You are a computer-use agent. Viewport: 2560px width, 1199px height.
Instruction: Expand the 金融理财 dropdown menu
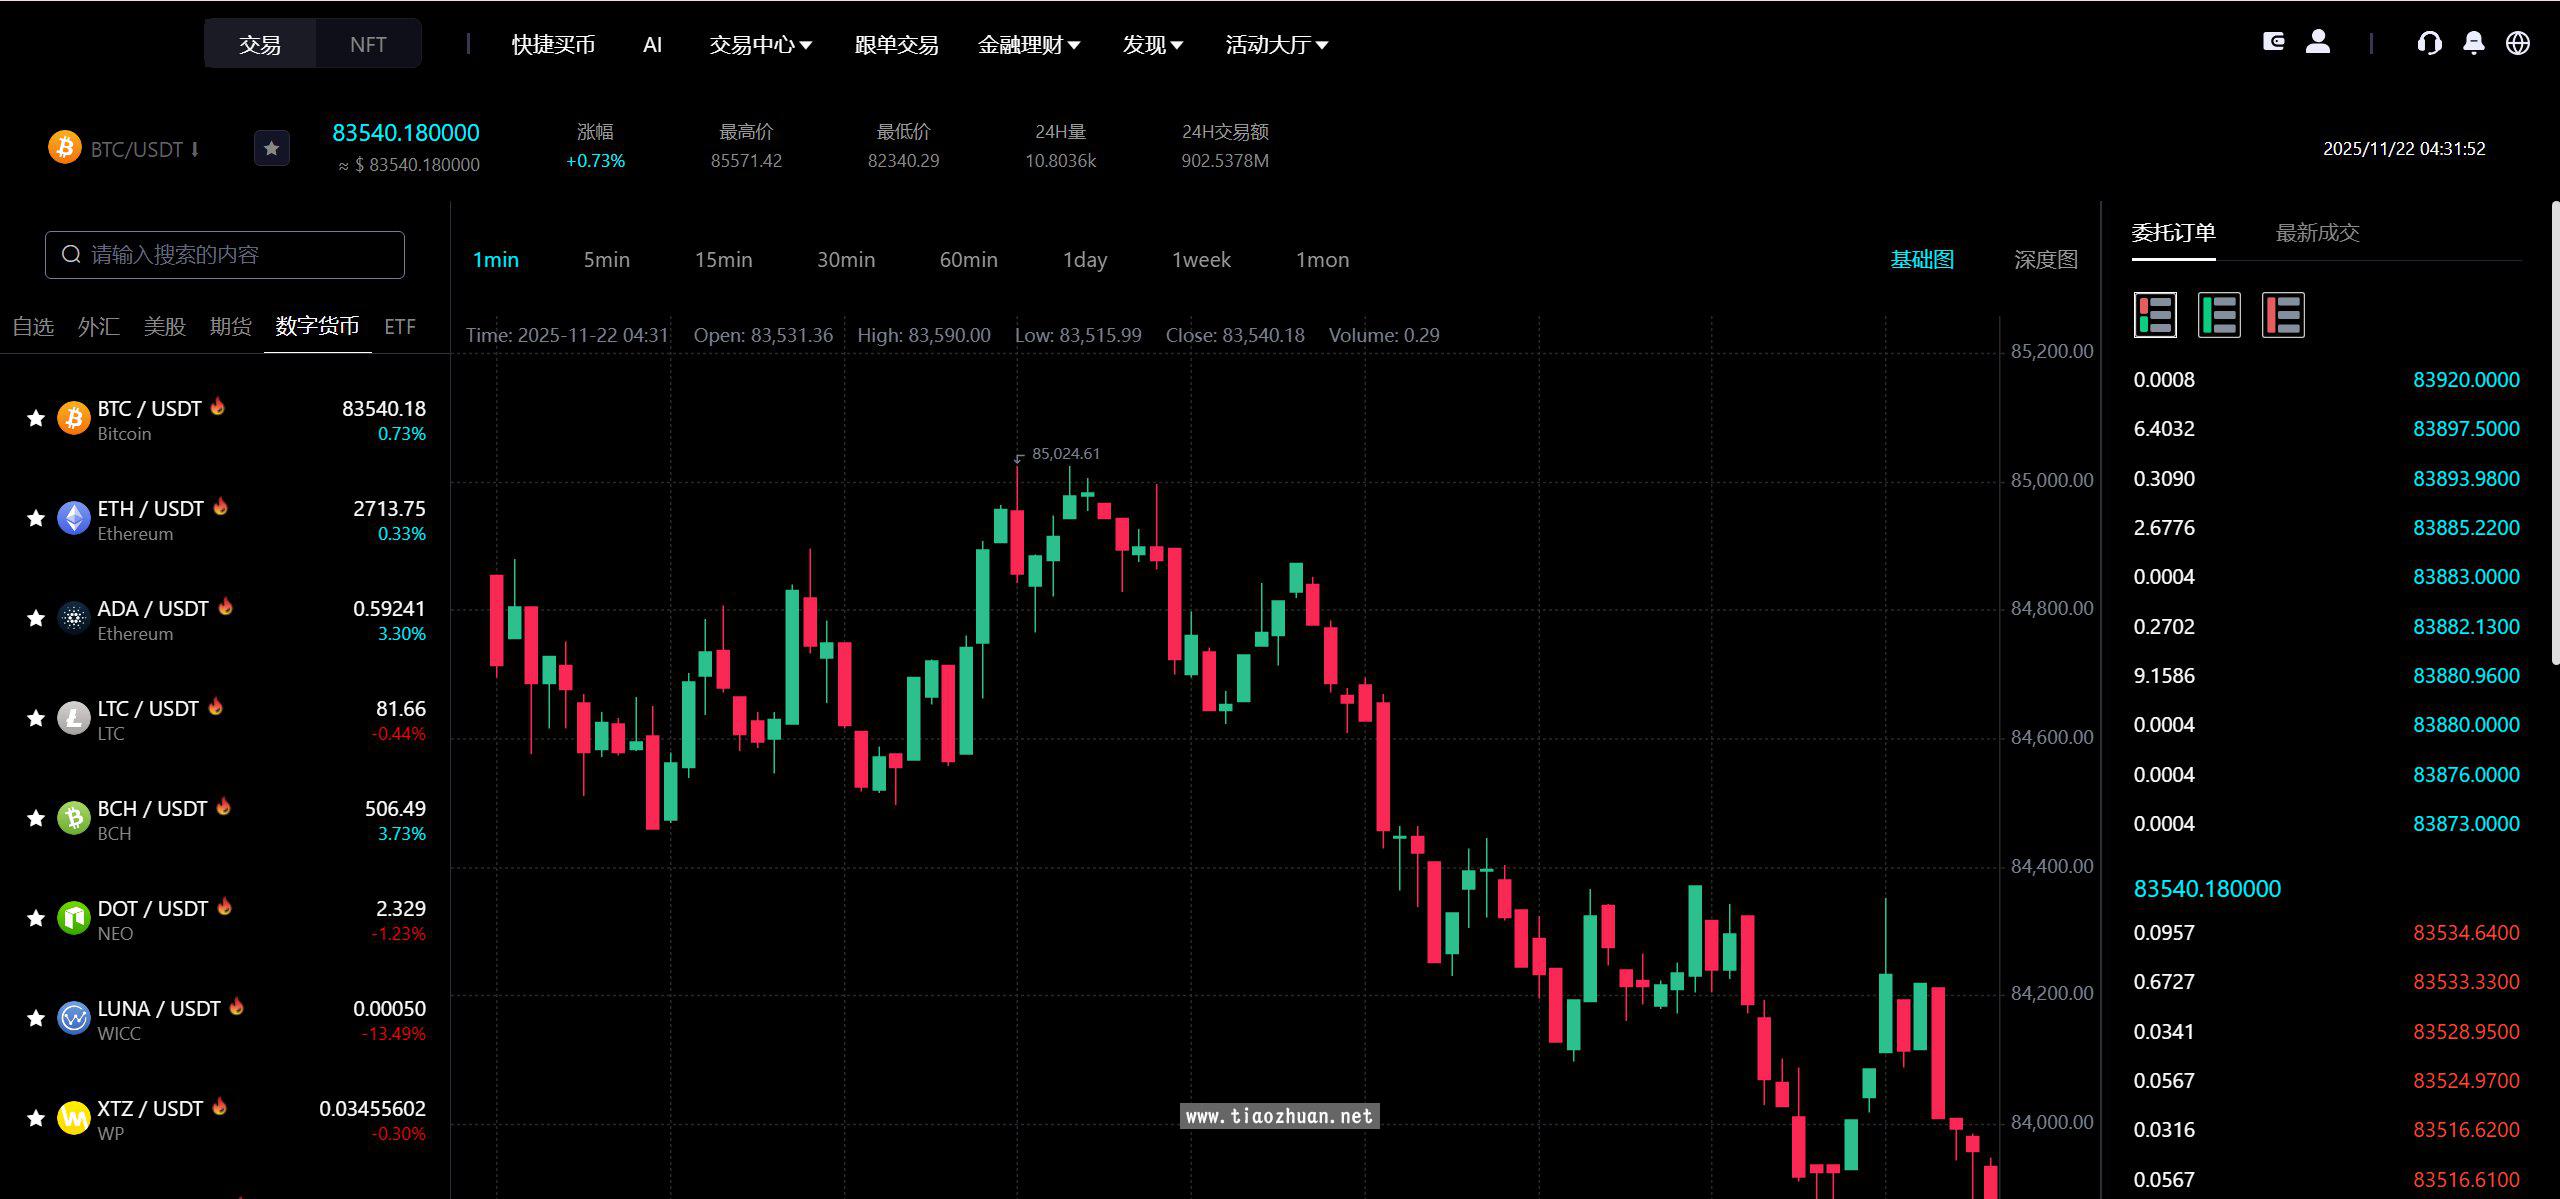point(1028,45)
